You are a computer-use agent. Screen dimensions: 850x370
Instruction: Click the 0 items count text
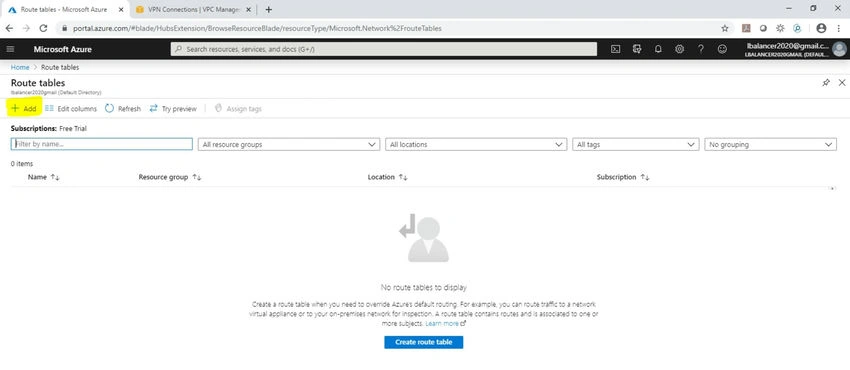click(22, 164)
